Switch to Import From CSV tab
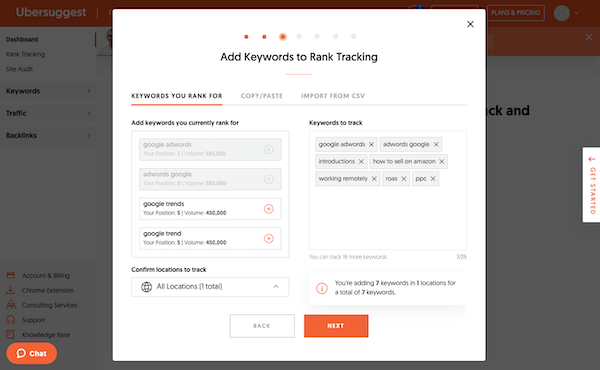600x370 pixels. [x=333, y=96]
